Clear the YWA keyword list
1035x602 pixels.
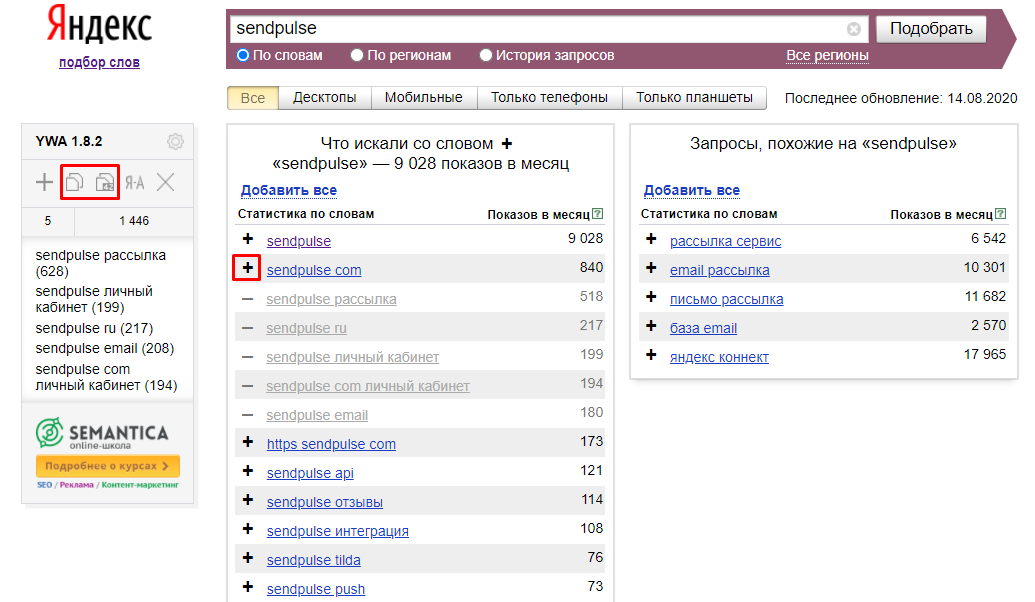click(166, 182)
